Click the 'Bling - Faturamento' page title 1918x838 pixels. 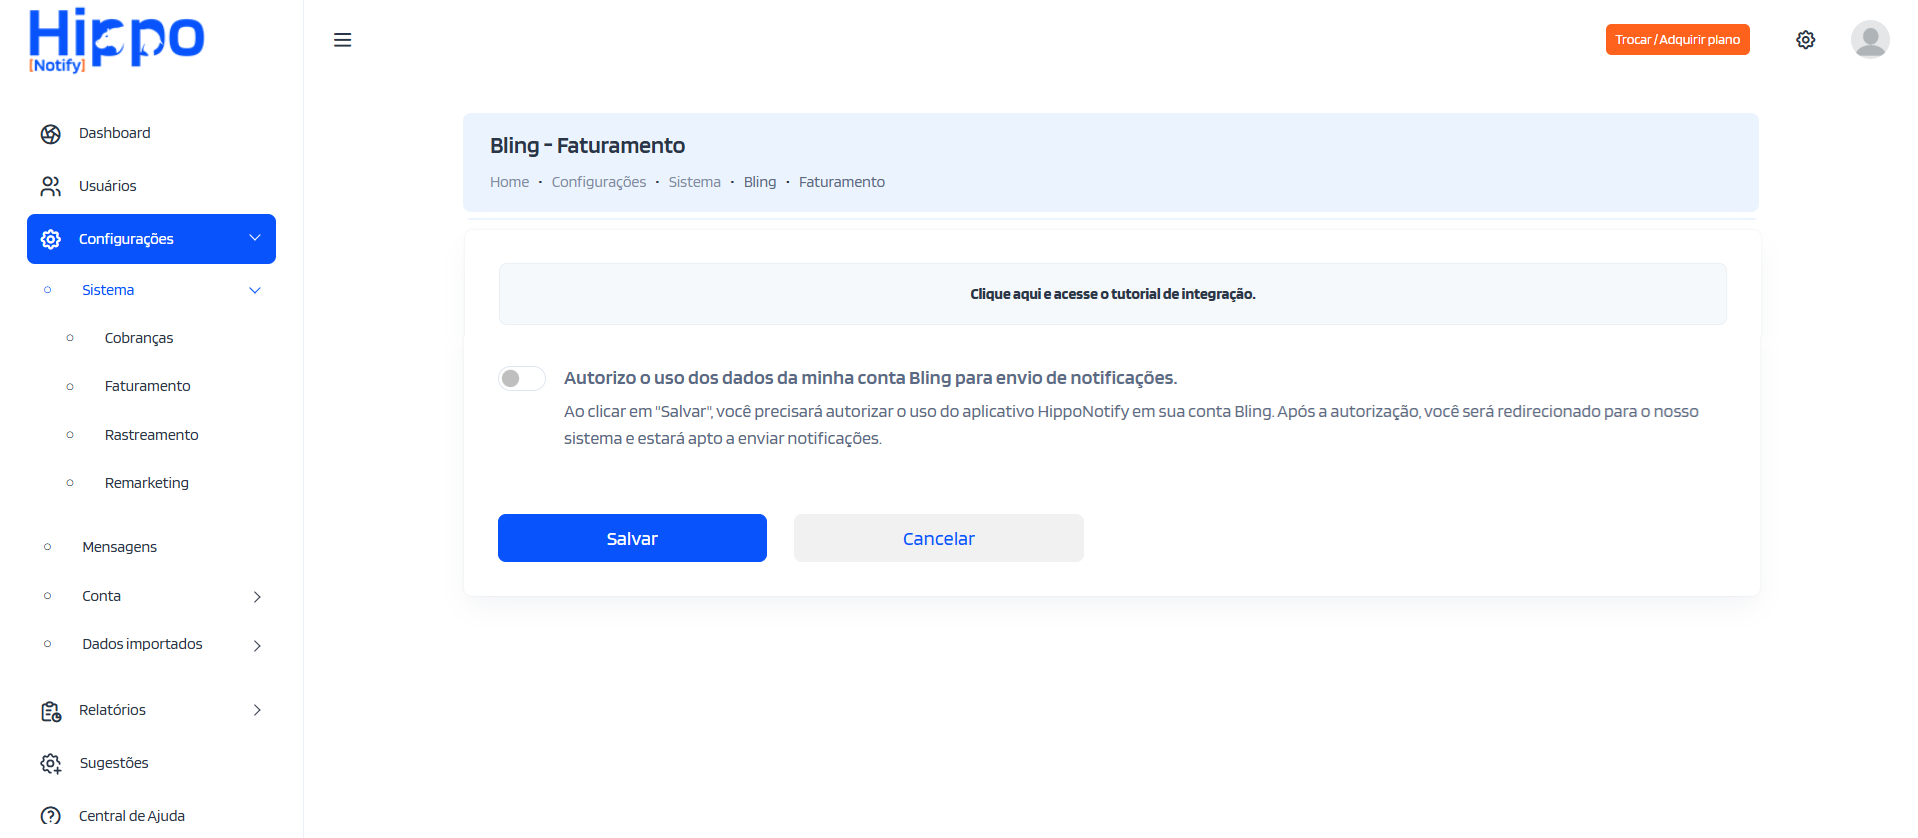(x=587, y=146)
